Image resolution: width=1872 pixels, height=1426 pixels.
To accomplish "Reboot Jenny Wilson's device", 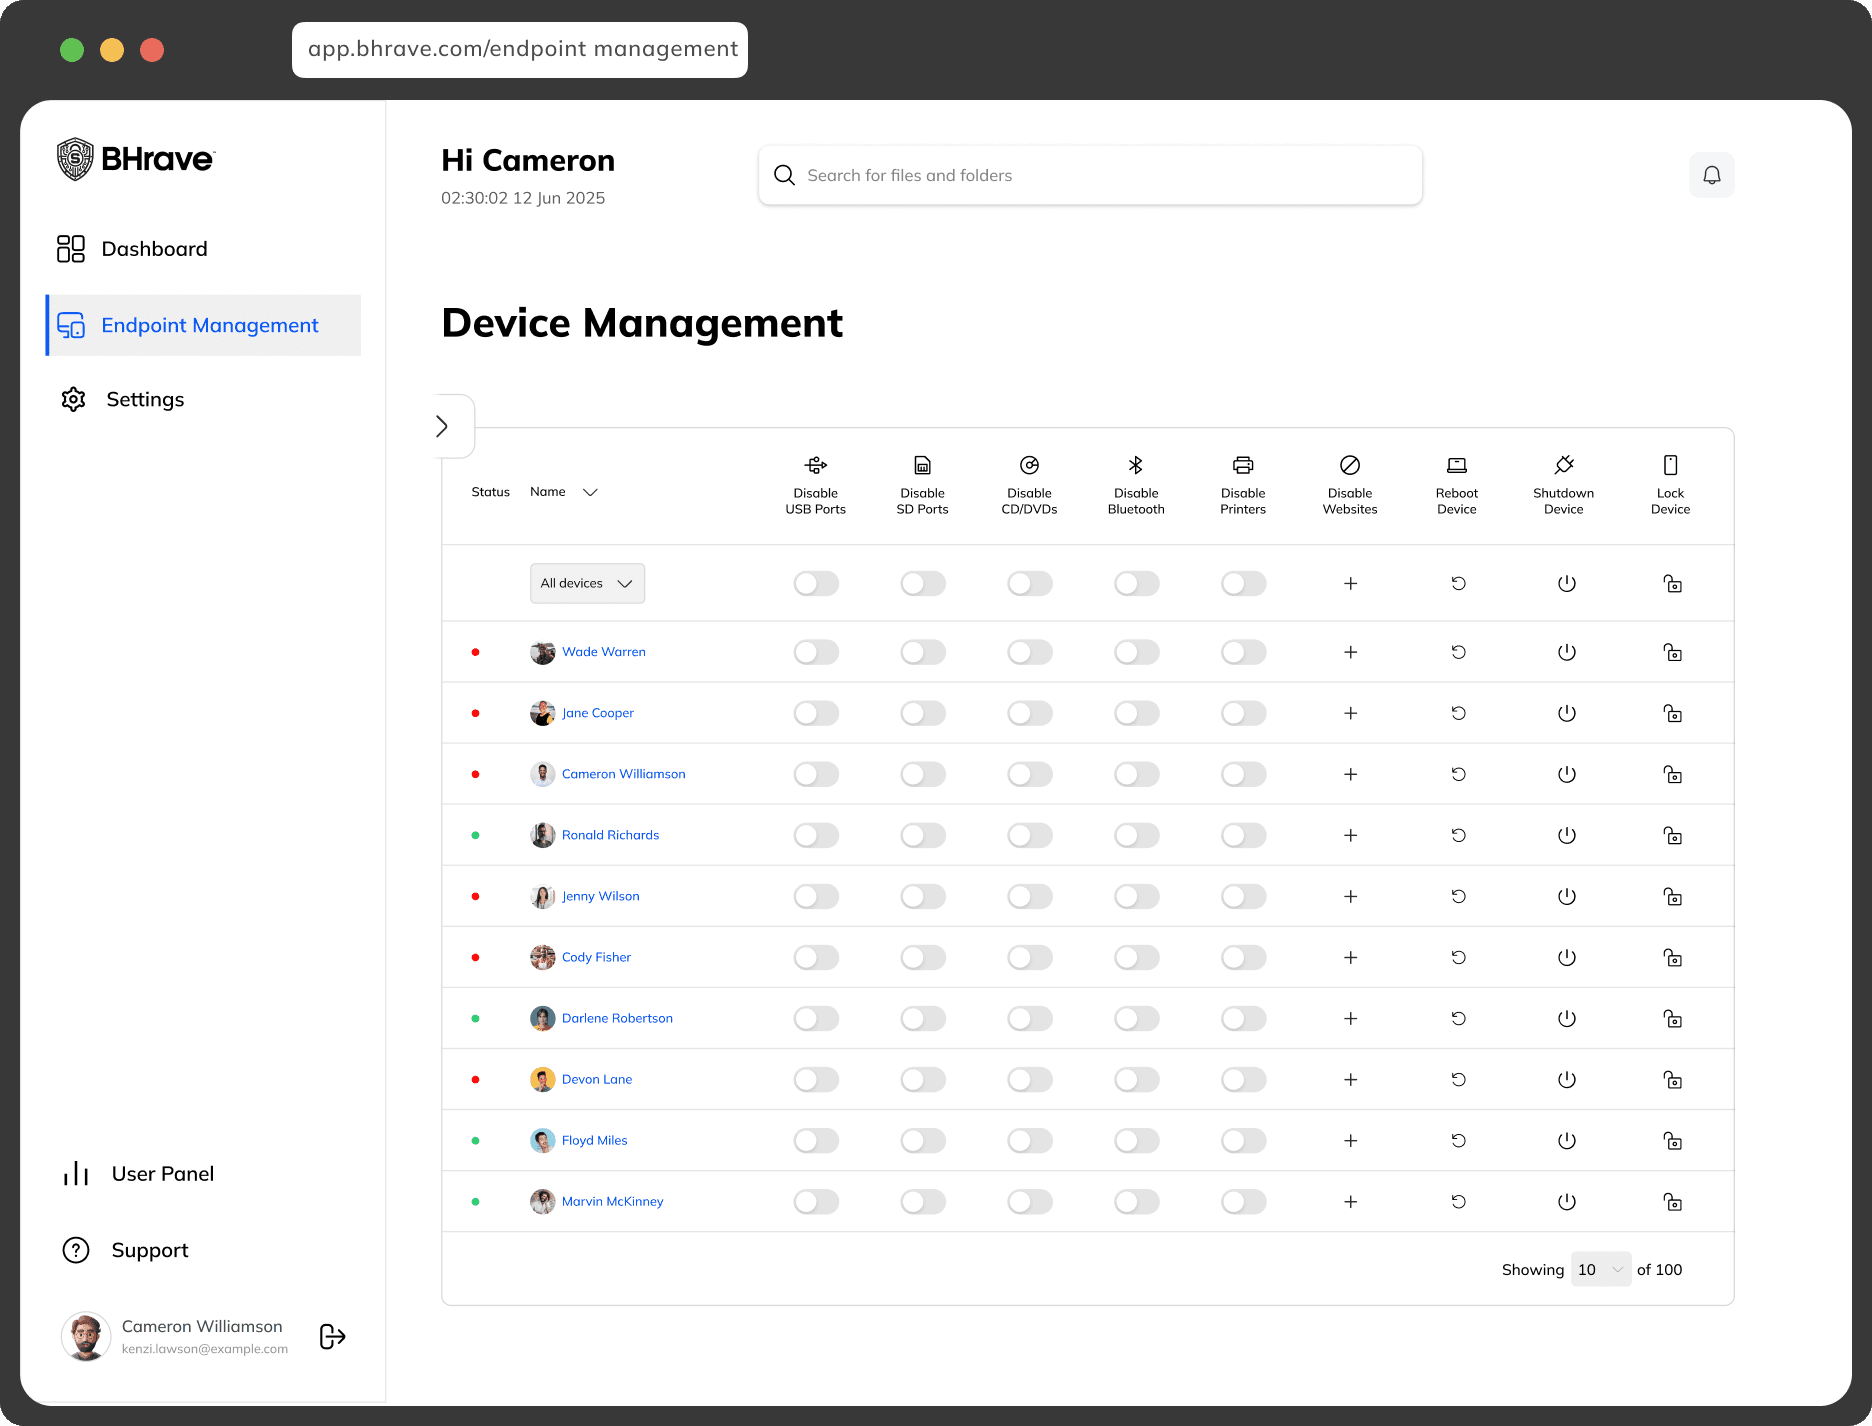I will (1458, 896).
